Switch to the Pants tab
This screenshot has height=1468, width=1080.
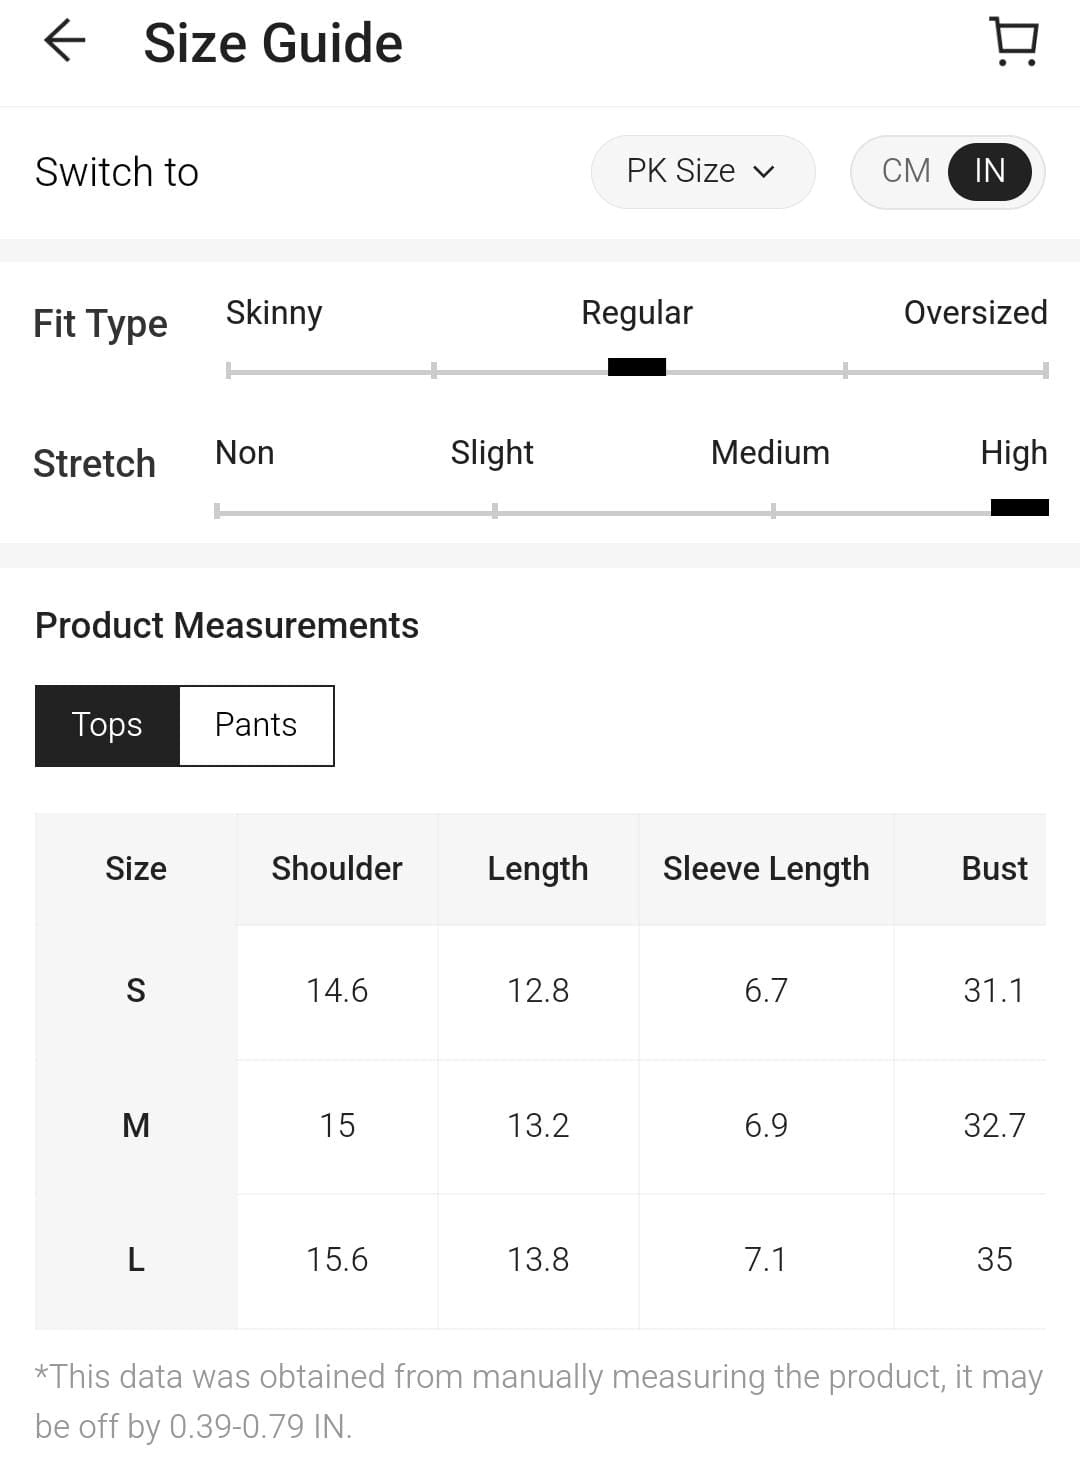point(256,725)
